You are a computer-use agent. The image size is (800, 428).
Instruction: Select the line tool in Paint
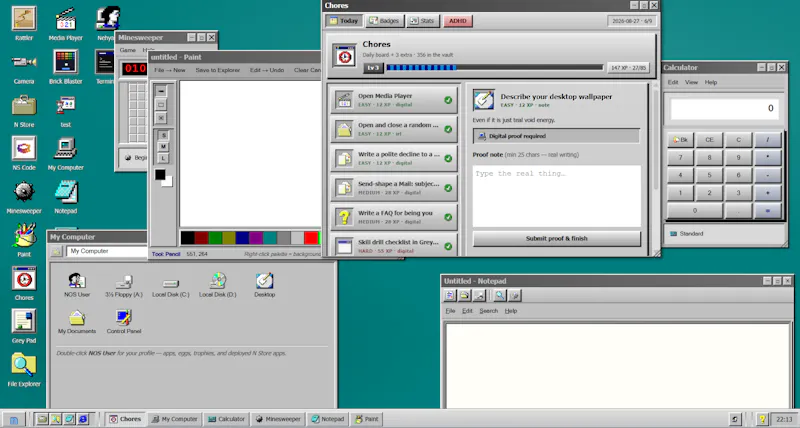pos(161,91)
